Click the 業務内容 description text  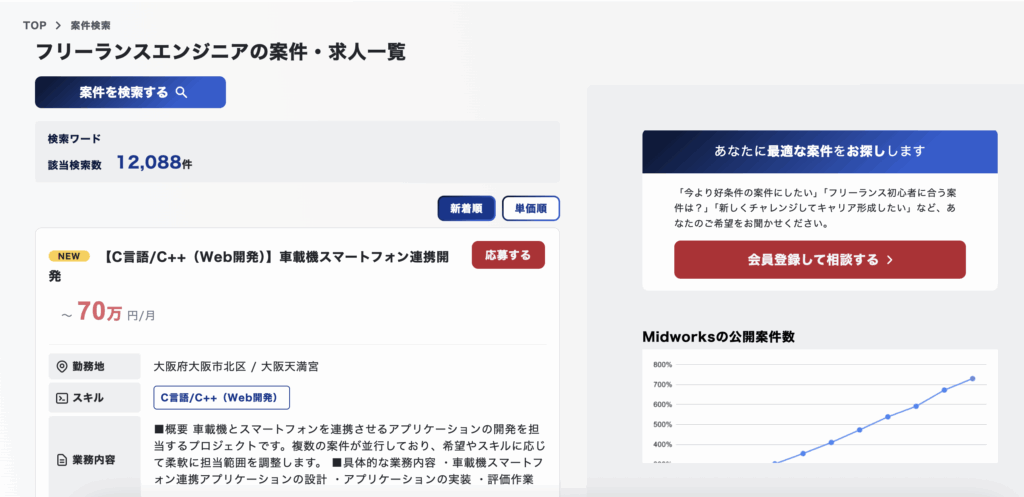(349, 455)
